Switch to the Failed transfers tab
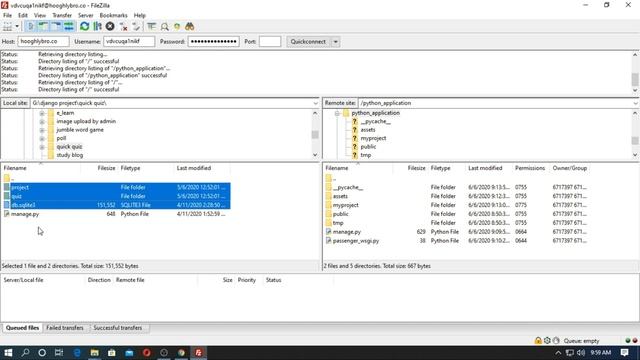640x360 pixels. click(x=65, y=328)
